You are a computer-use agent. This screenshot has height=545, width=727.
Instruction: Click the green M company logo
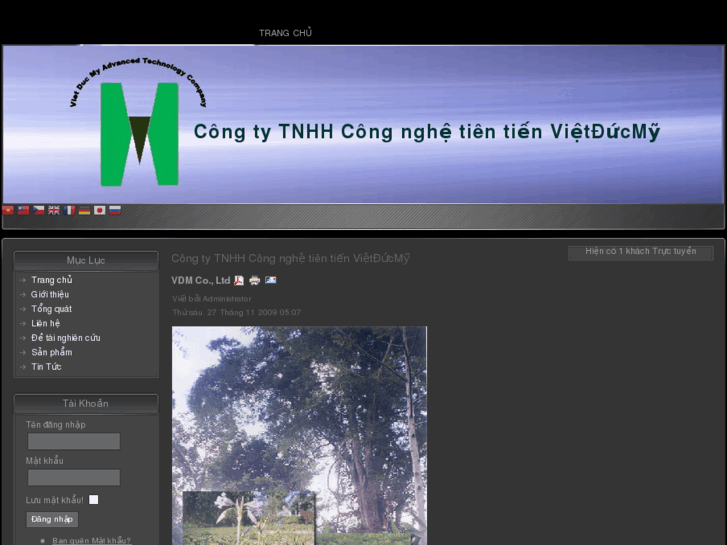(x=139, y=135)
